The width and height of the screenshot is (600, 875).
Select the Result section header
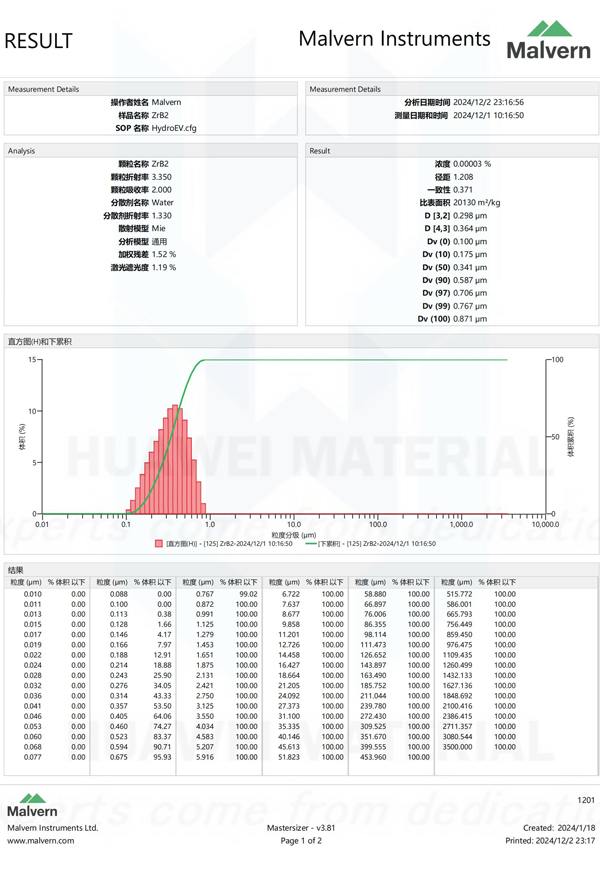pyautogui.click(x=320, y=151)
